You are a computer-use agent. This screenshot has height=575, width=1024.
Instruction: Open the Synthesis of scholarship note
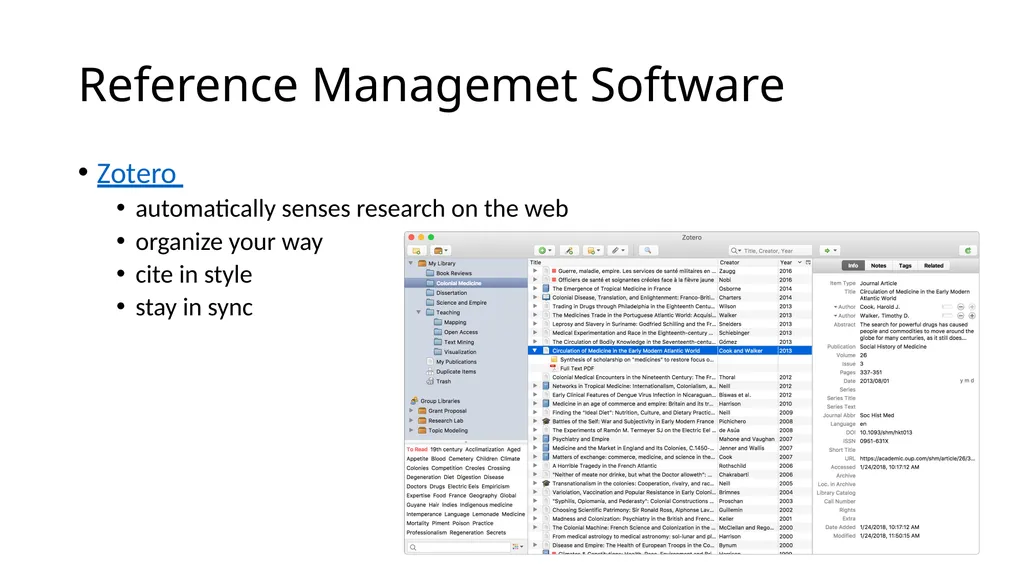coord(637,360)
